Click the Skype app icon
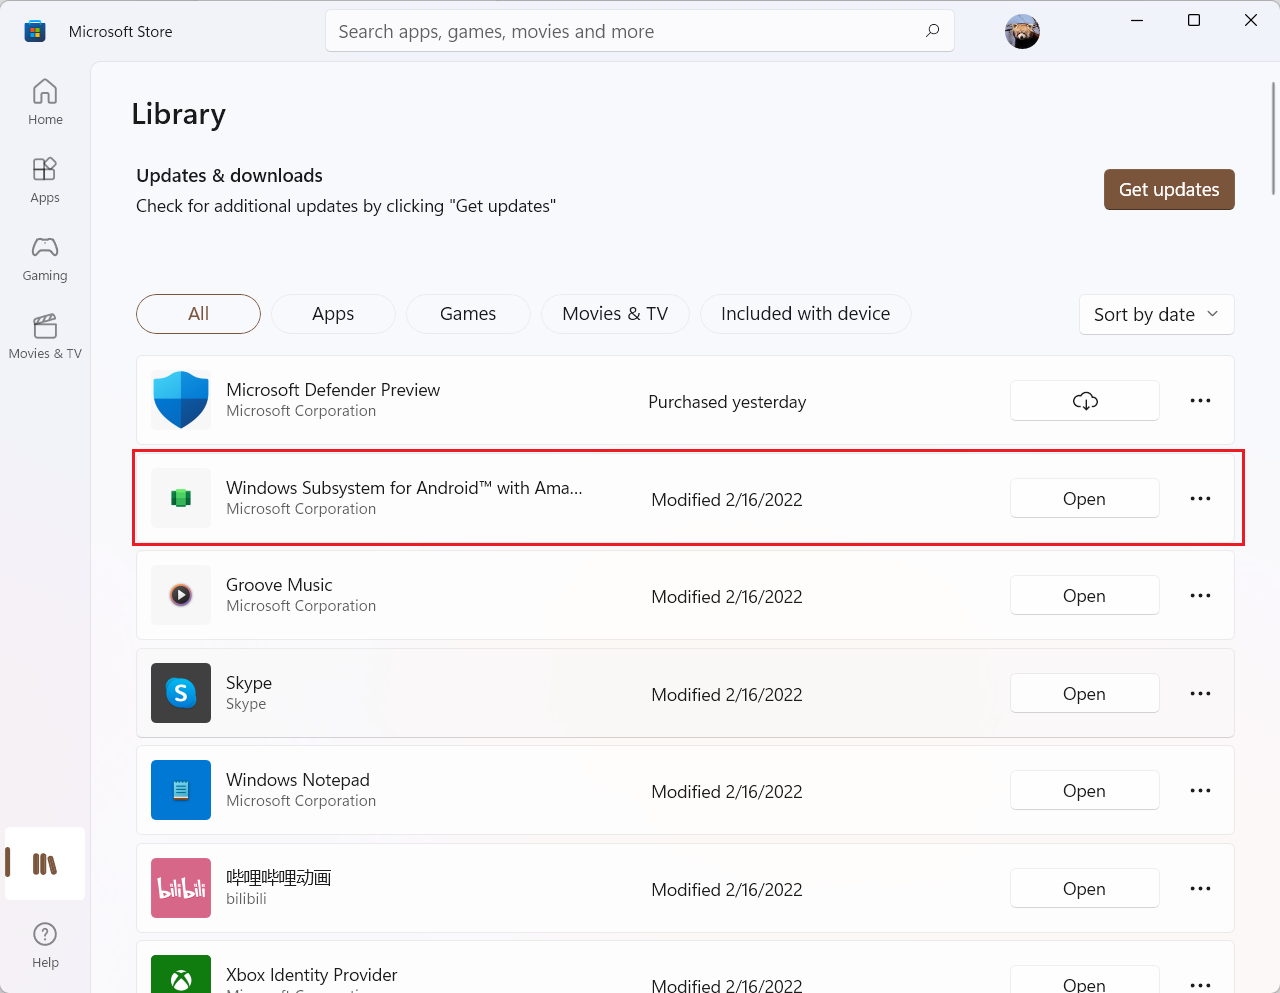Image resolution: width=1280 pixels, height=993 pixels. point(181,693)
